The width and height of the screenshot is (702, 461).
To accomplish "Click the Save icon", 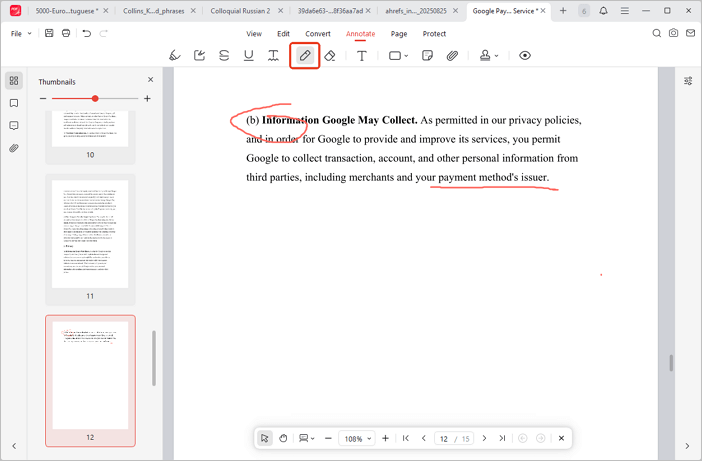I will [x=49, y=33].
